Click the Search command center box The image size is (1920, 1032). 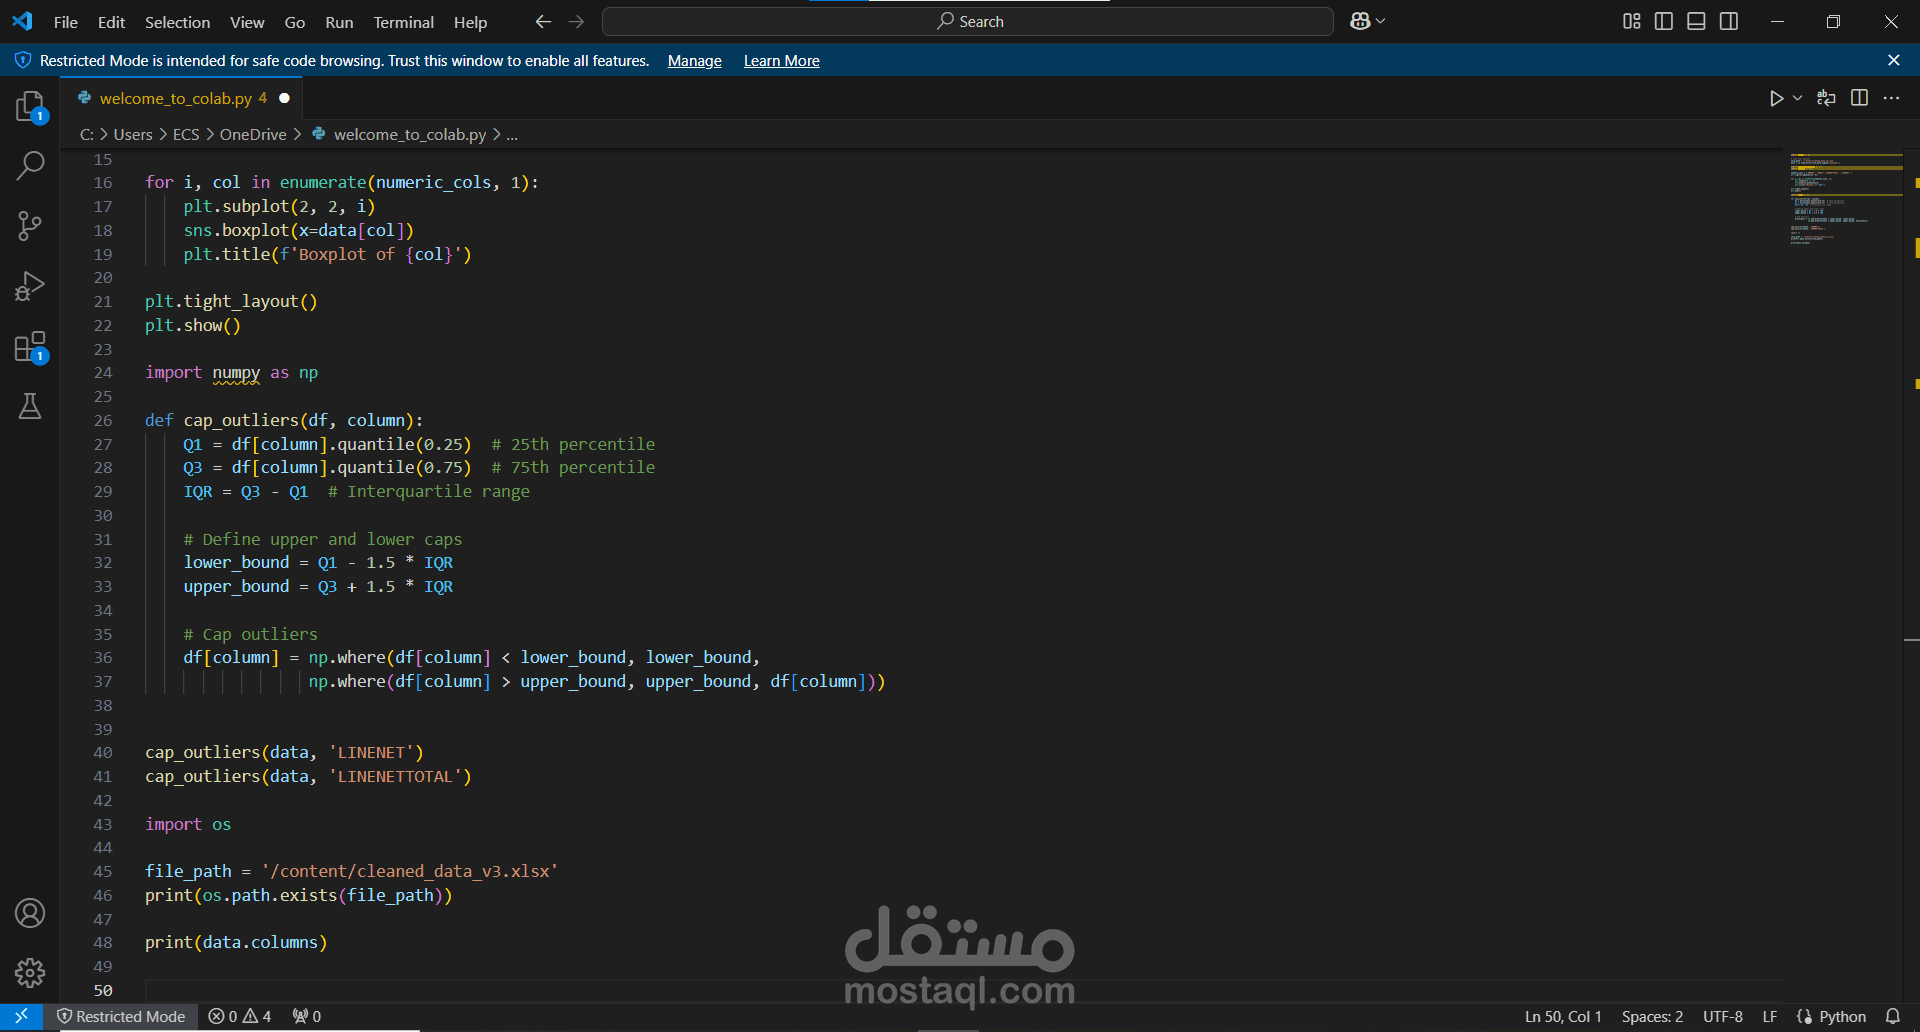pyautogui.click(x=968, y=21)
